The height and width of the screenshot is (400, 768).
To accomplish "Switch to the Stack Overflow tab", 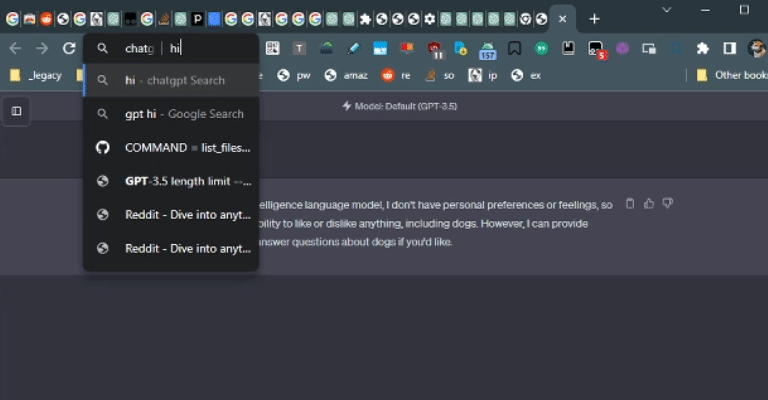I will [x=164, y=19].
